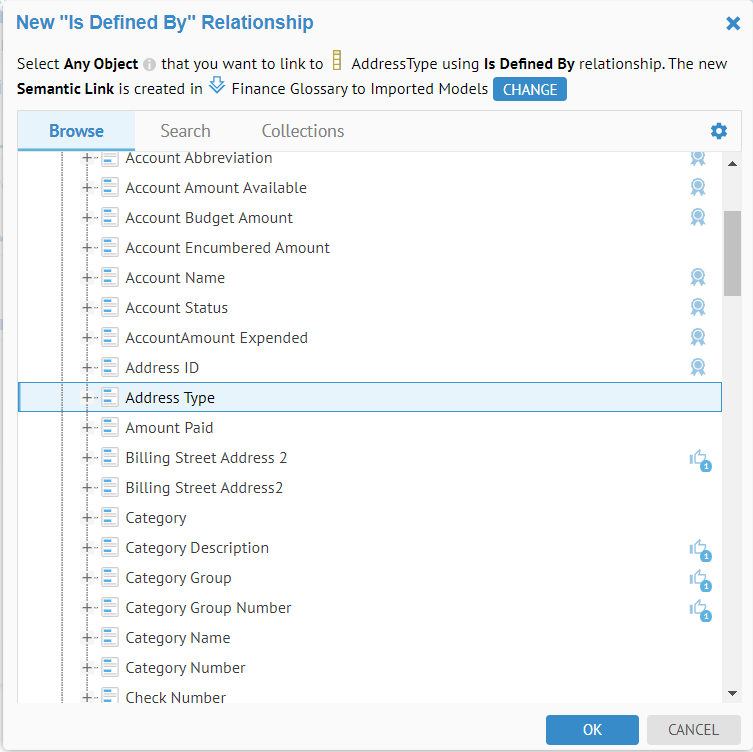This screenshot has width=753, height=752.
Task: Expand the Category Group tree node
Action: (88, 578)
